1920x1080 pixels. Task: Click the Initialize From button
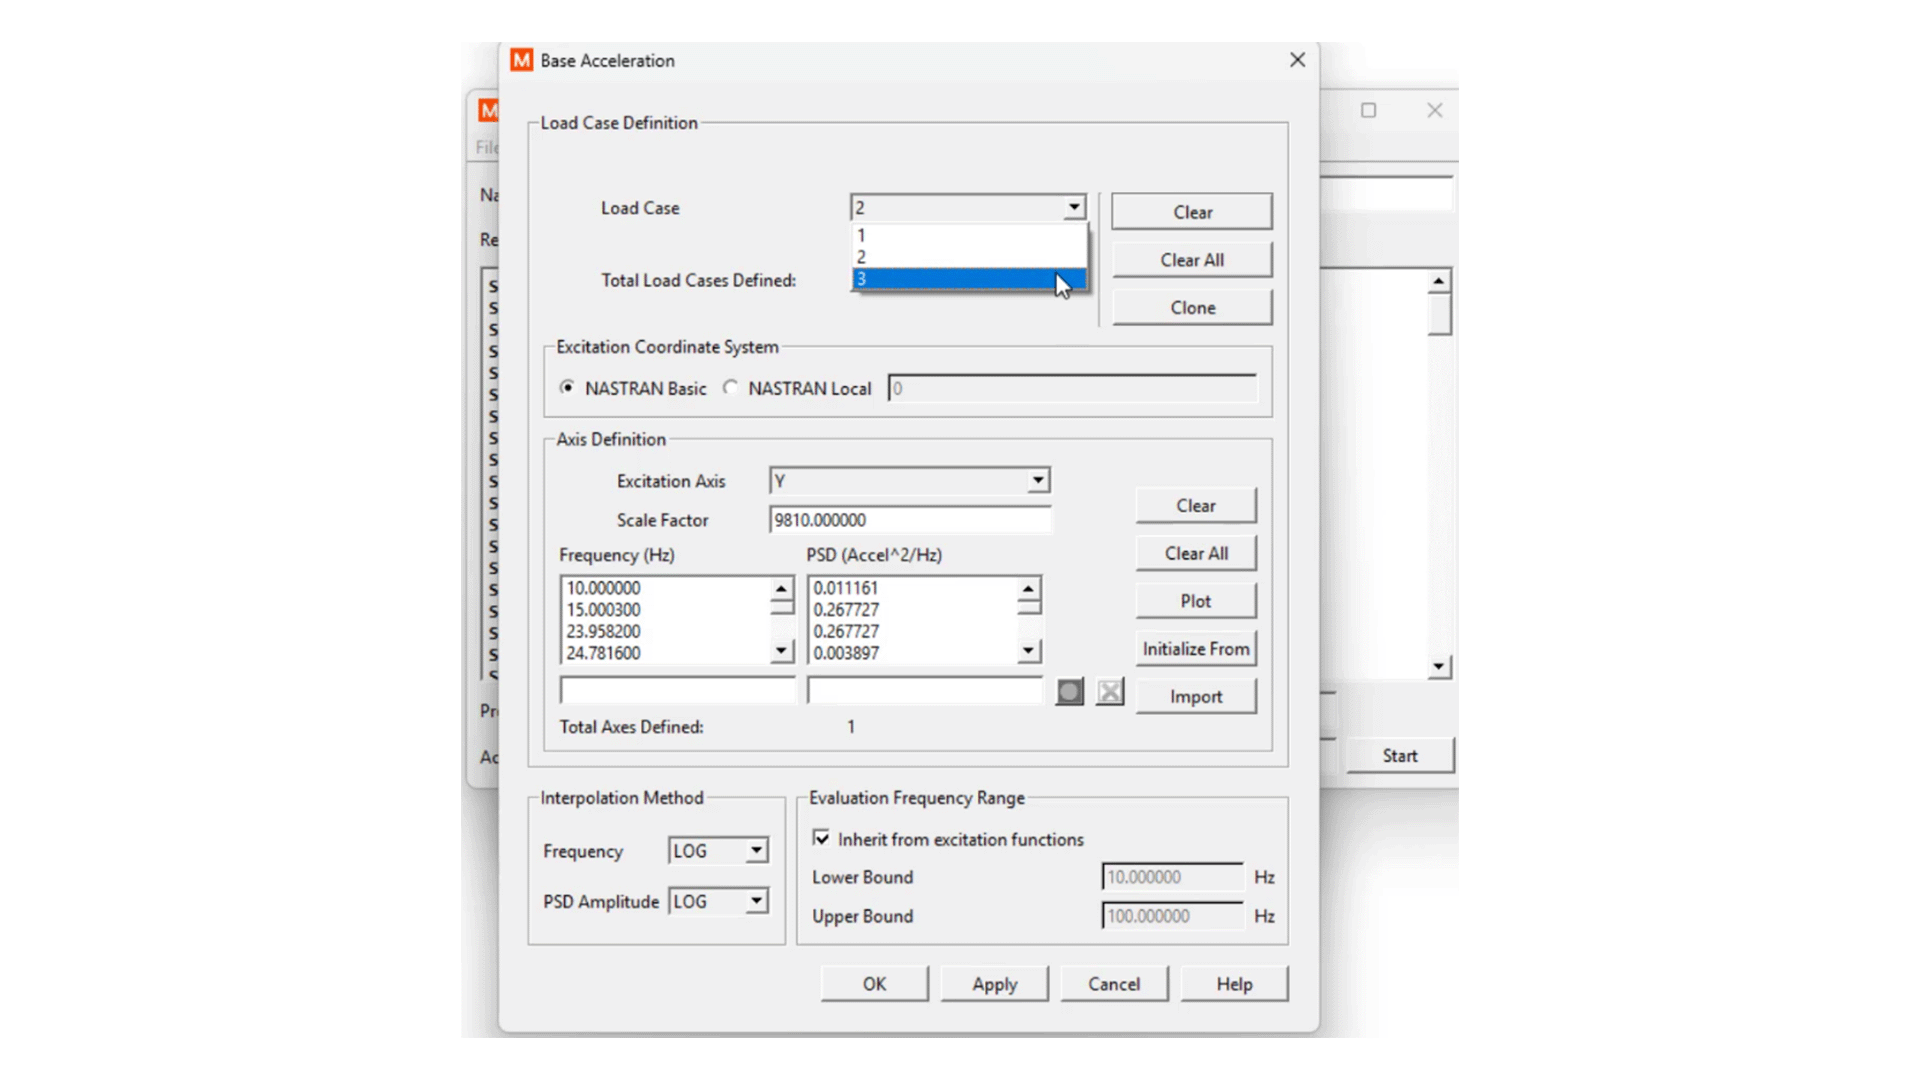tap(1195, 648)
